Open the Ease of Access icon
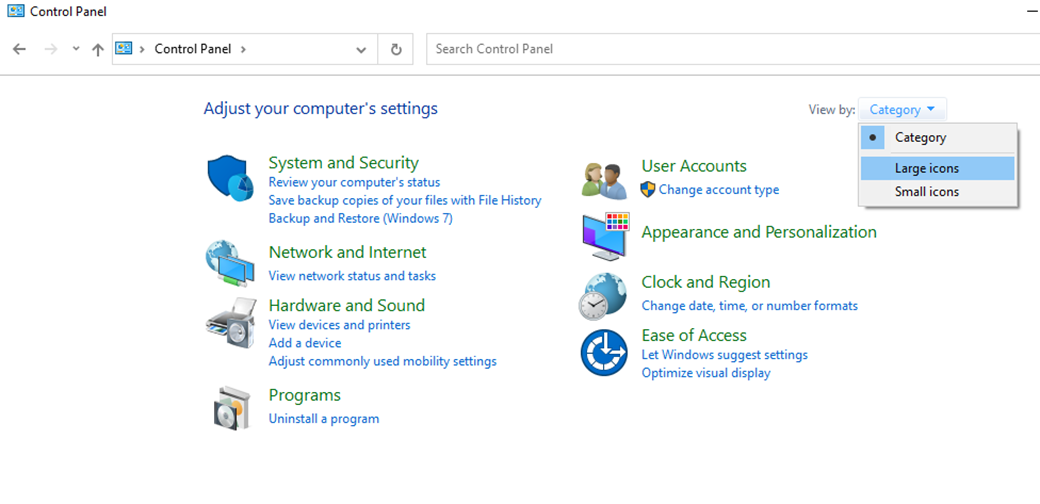 click(x=604, y=353)
